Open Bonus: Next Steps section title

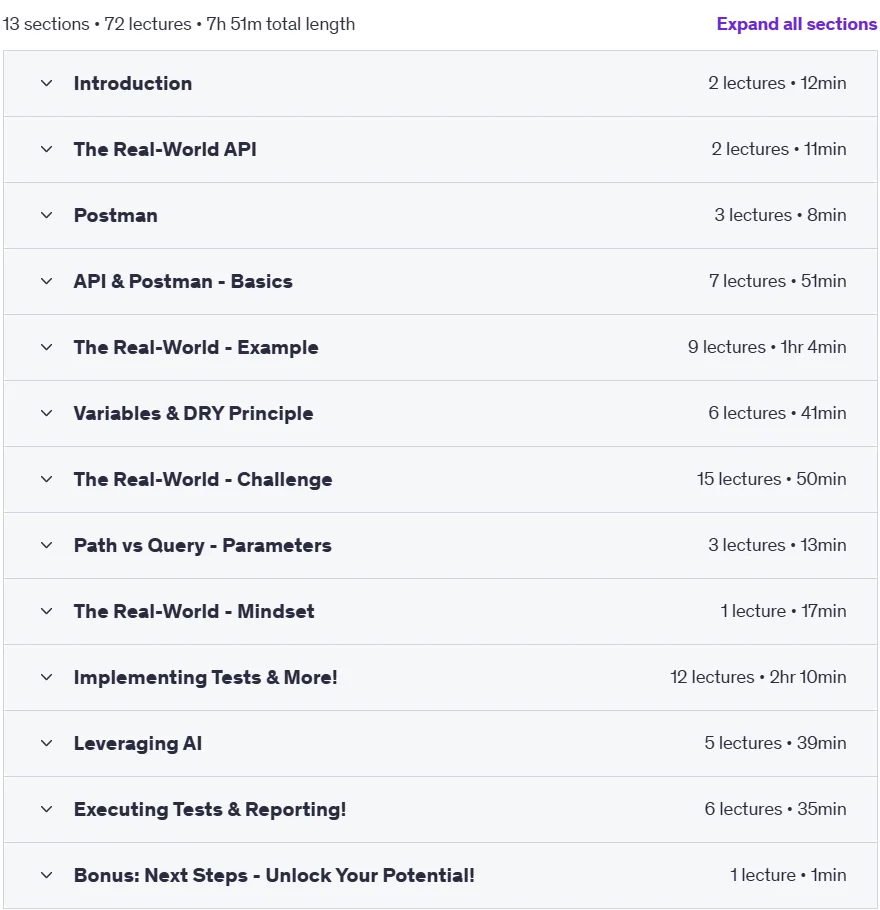[x=274, y=875]
